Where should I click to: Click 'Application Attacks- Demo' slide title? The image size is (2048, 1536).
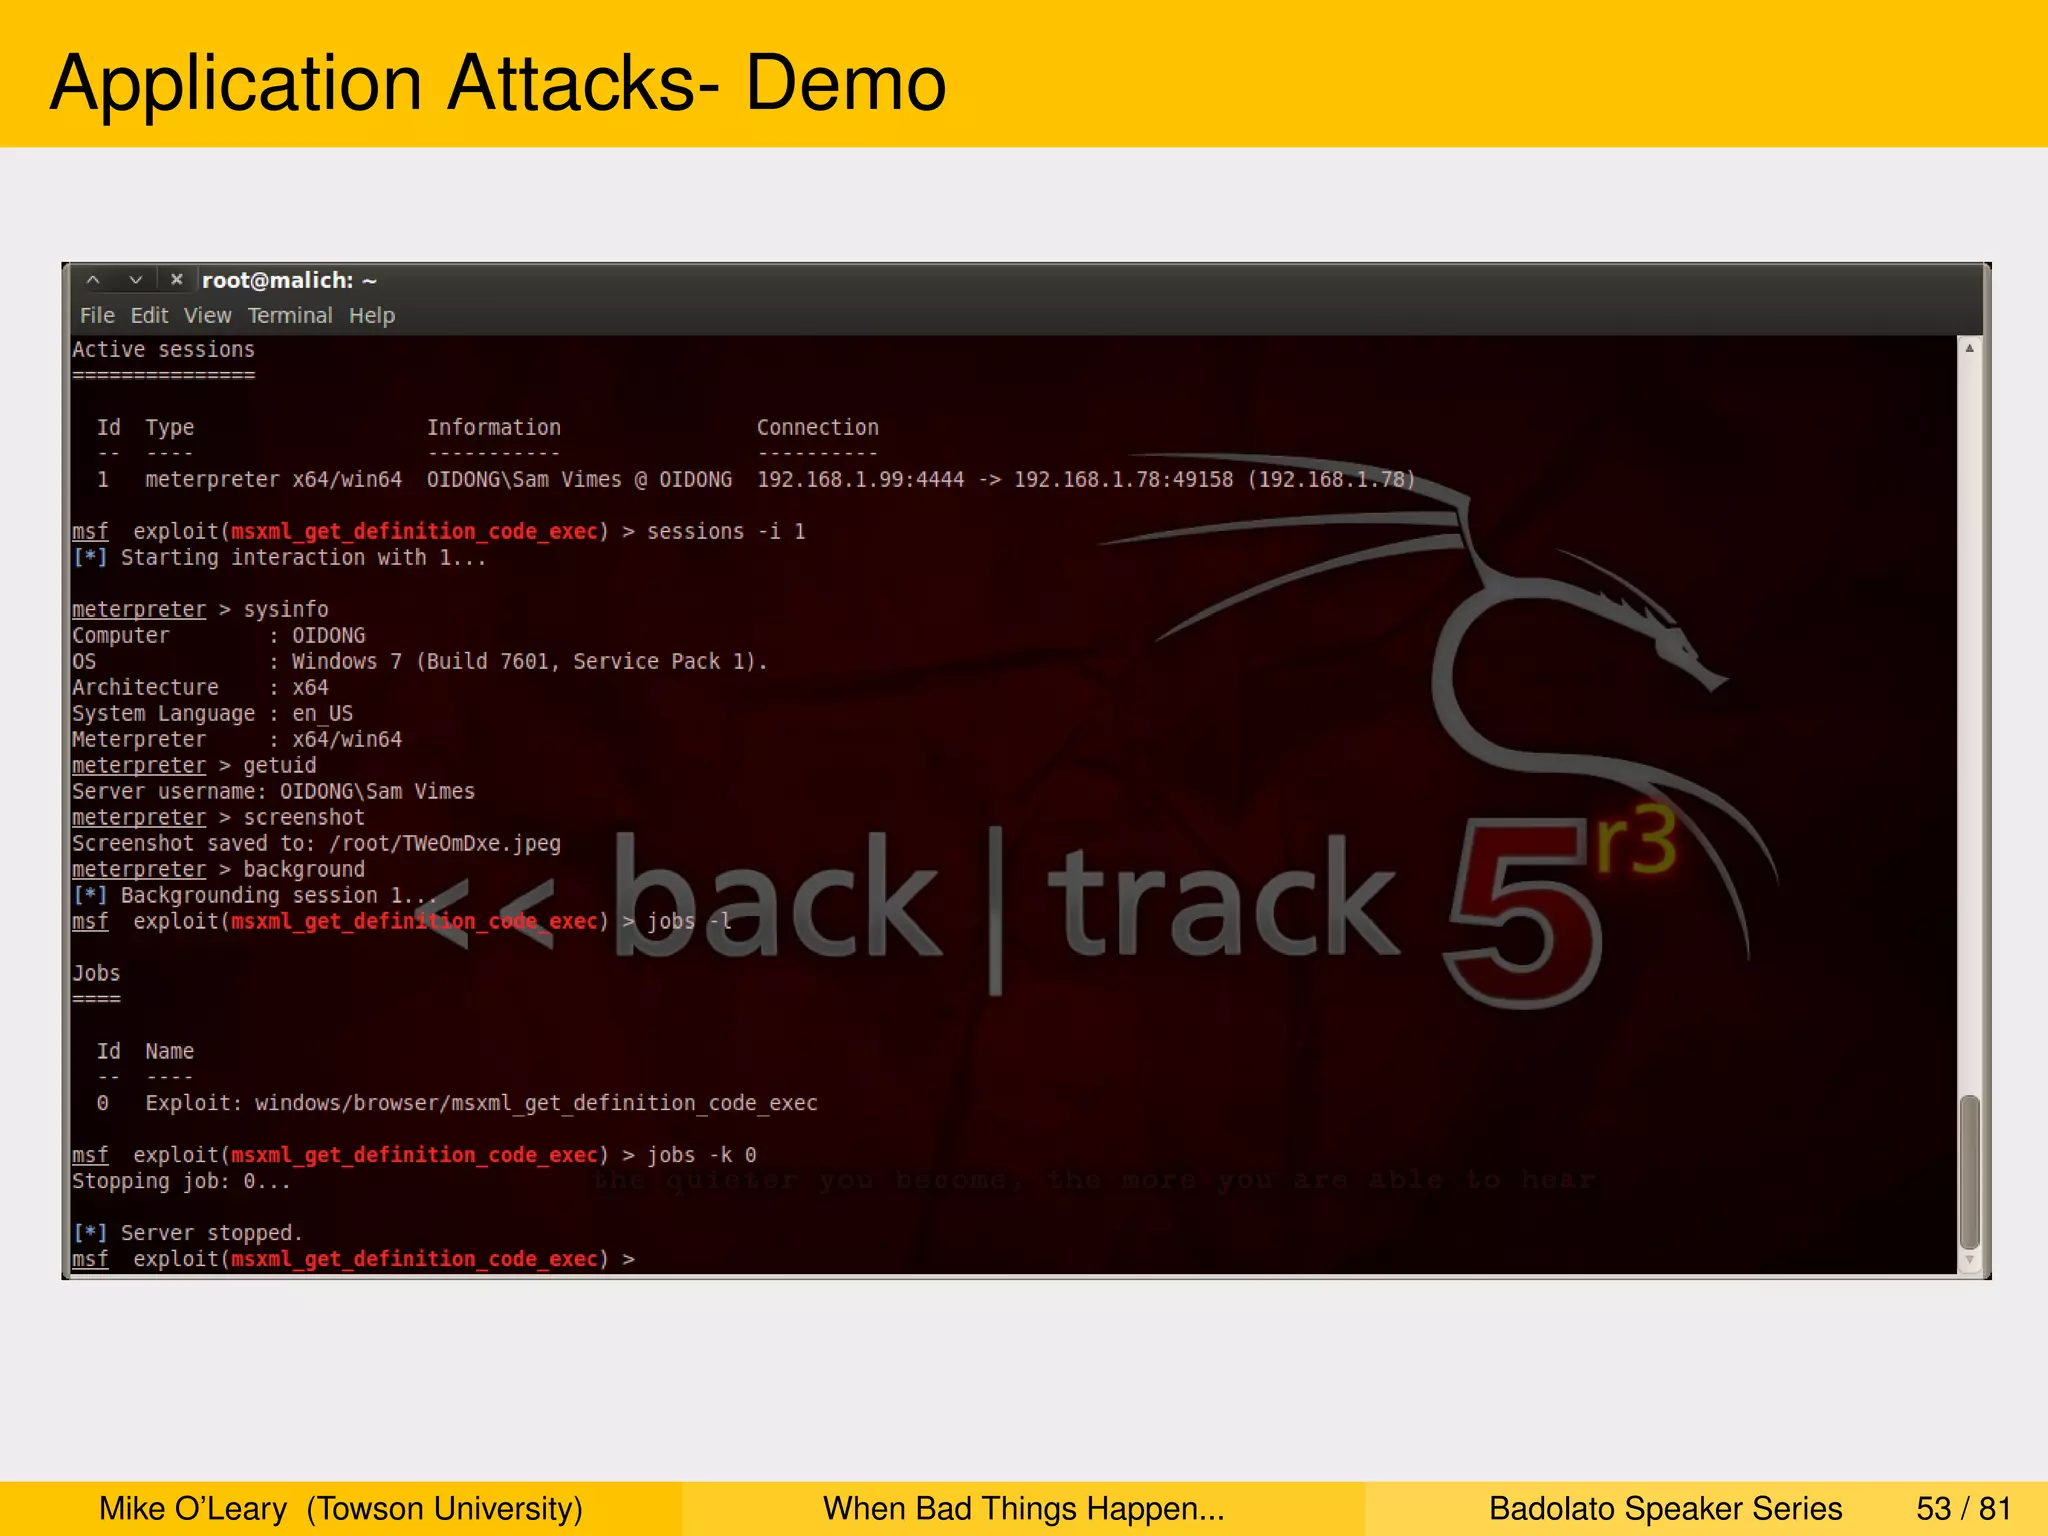[x=498, y=83]
